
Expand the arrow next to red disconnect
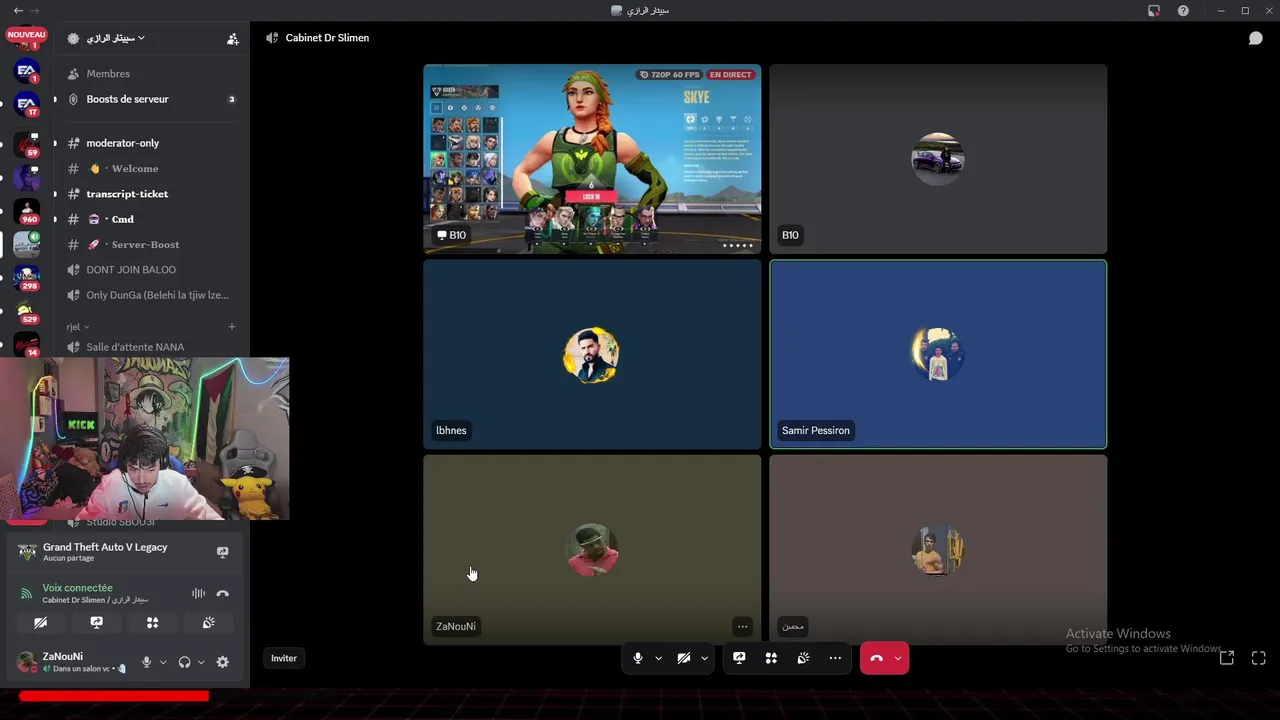(898, 658)
